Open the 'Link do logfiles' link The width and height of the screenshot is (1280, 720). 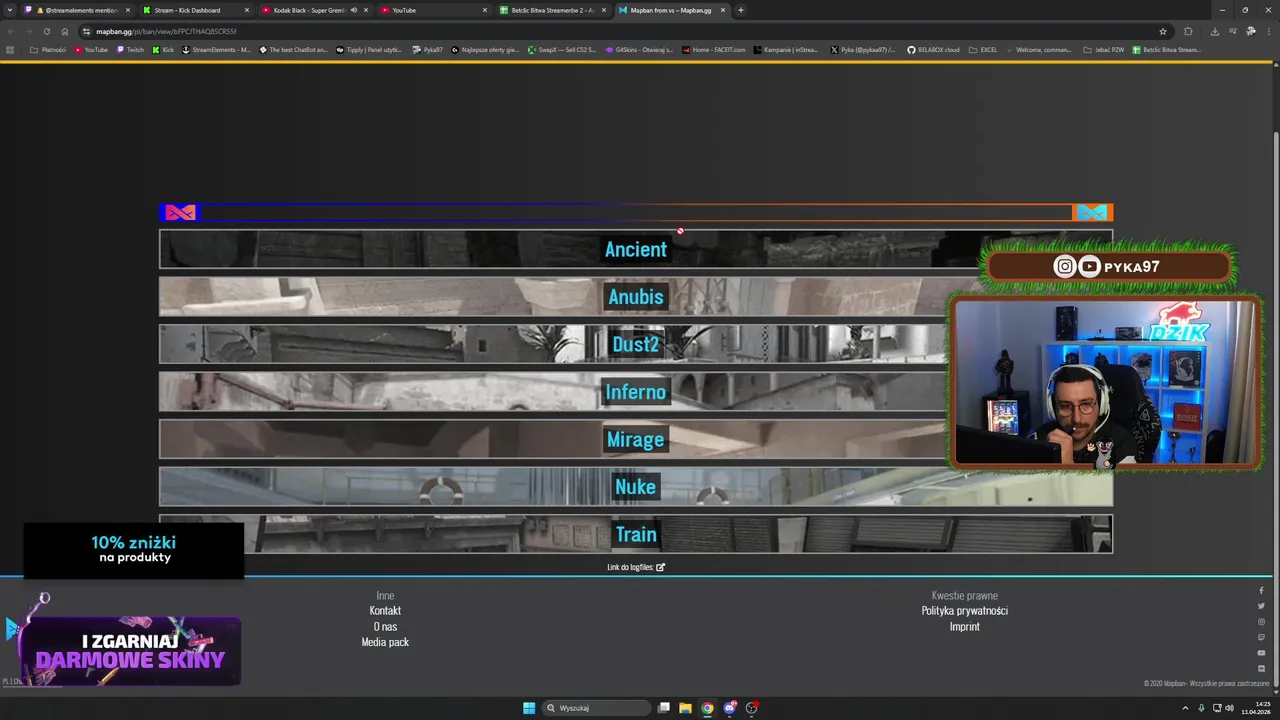point(636,567)
